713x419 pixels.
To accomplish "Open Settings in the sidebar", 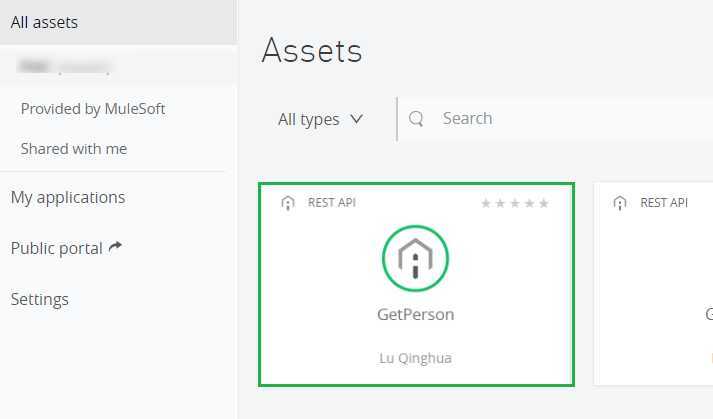I will tap(40, 299).
